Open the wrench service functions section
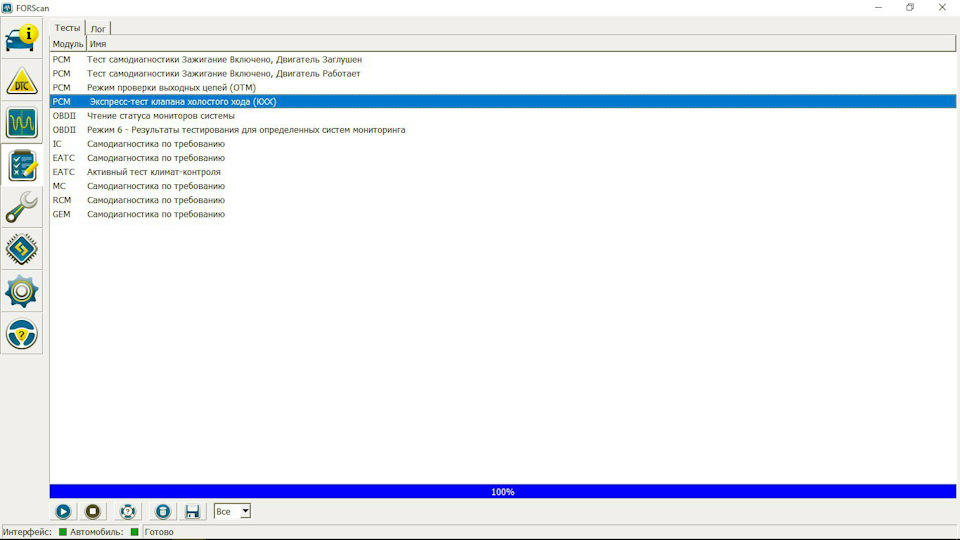This screenshot has height=540, width=960. (21, 207)
